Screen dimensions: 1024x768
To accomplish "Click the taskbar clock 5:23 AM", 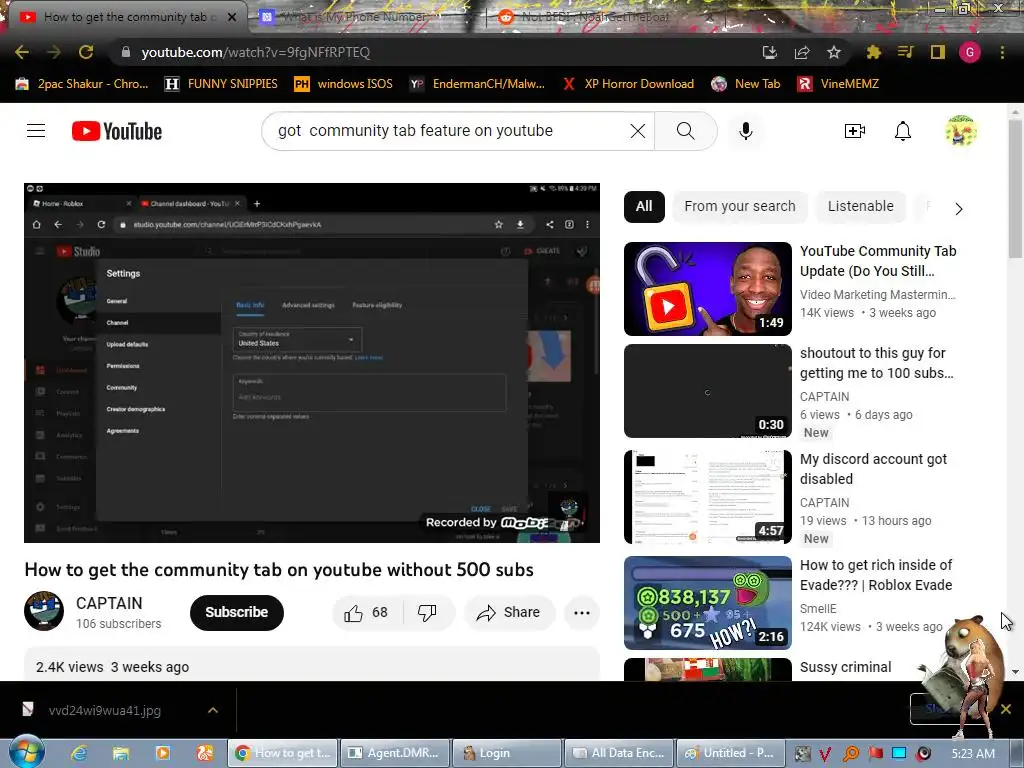I will tap(973, 753).
